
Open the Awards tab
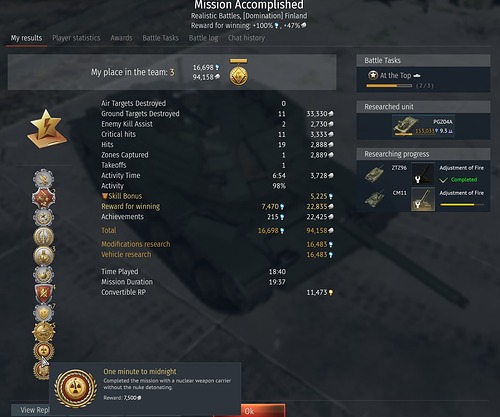(x=121, y=38)
